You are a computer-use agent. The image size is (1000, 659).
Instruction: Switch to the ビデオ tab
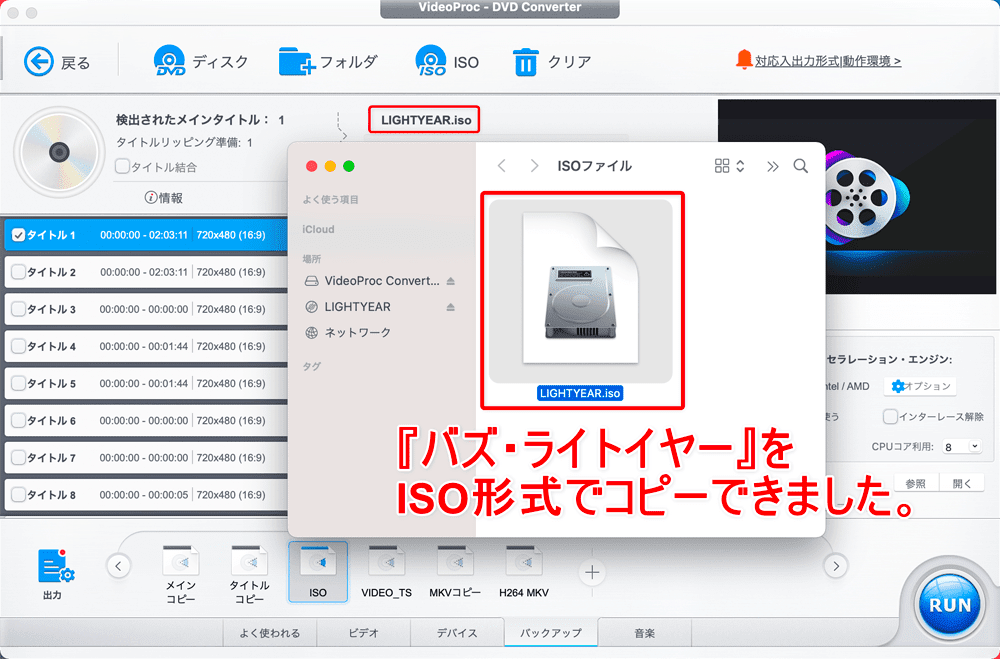363,633
